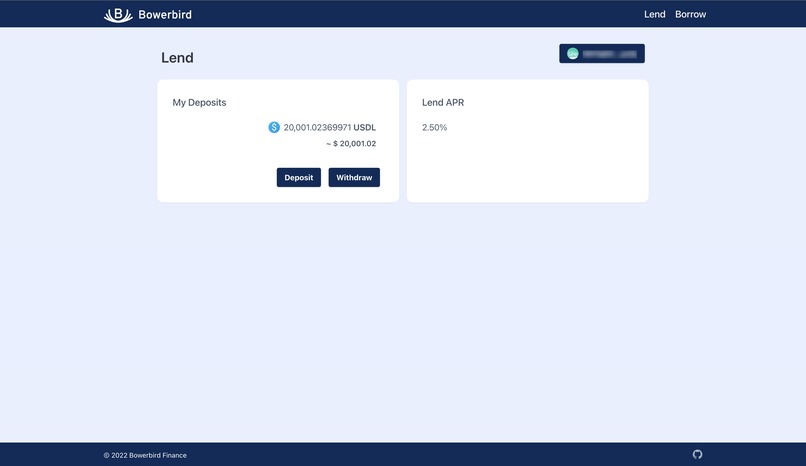Open the Lend navigation item
This screenshot has height=466, width=806.
[x=654, y=14]
